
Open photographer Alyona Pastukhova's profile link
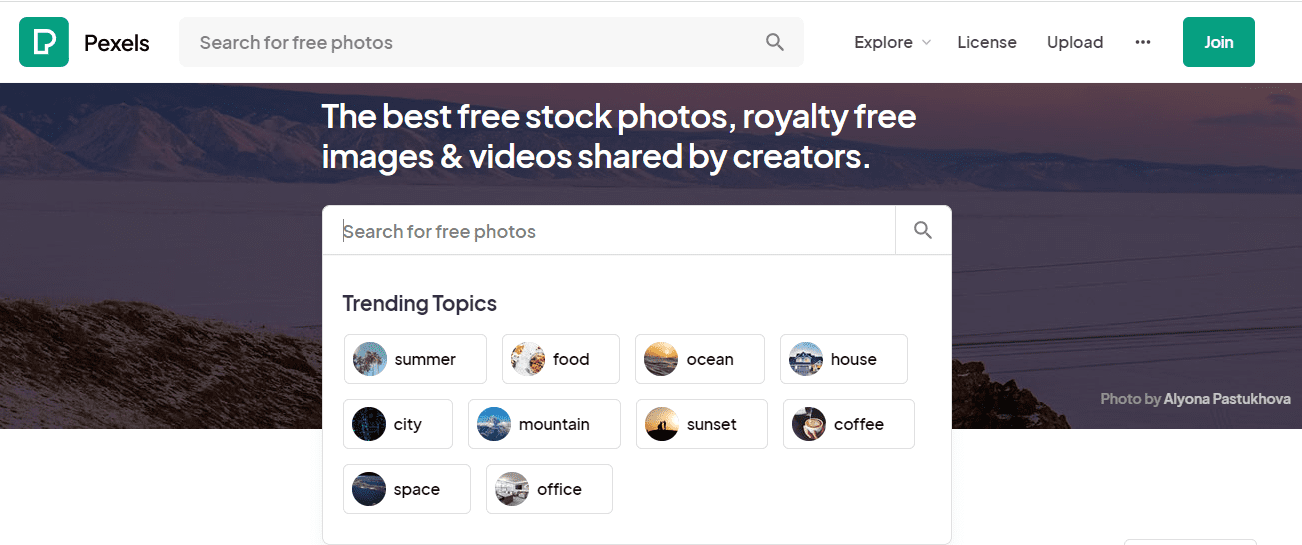click(1227, 398)
